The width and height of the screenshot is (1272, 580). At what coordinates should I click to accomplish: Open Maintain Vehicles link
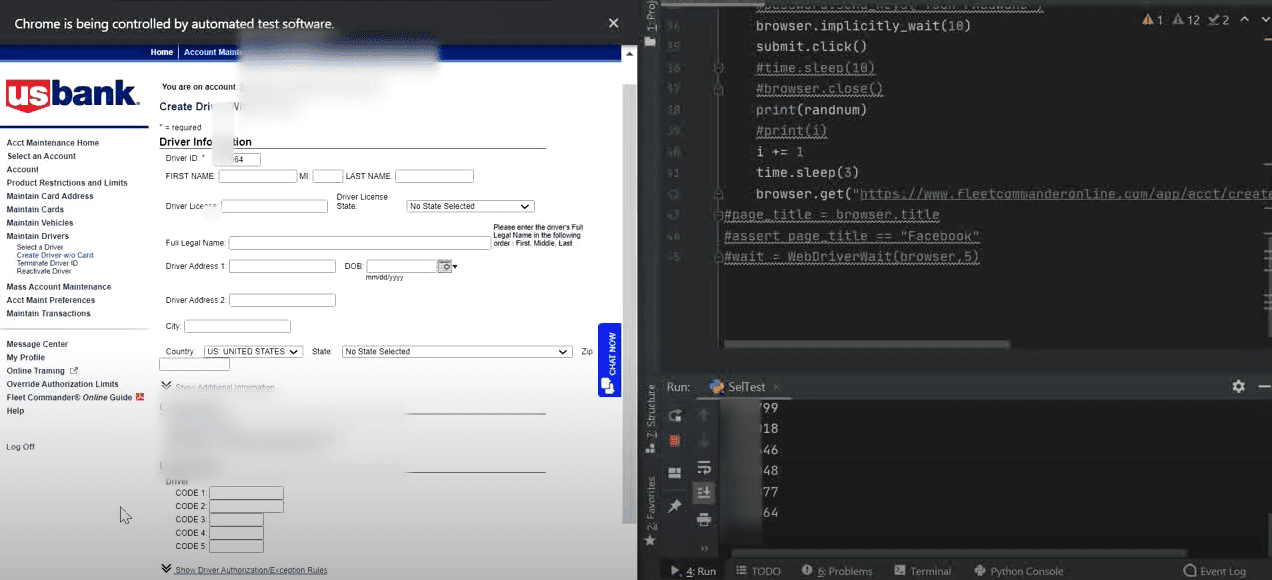coord(40,223)
